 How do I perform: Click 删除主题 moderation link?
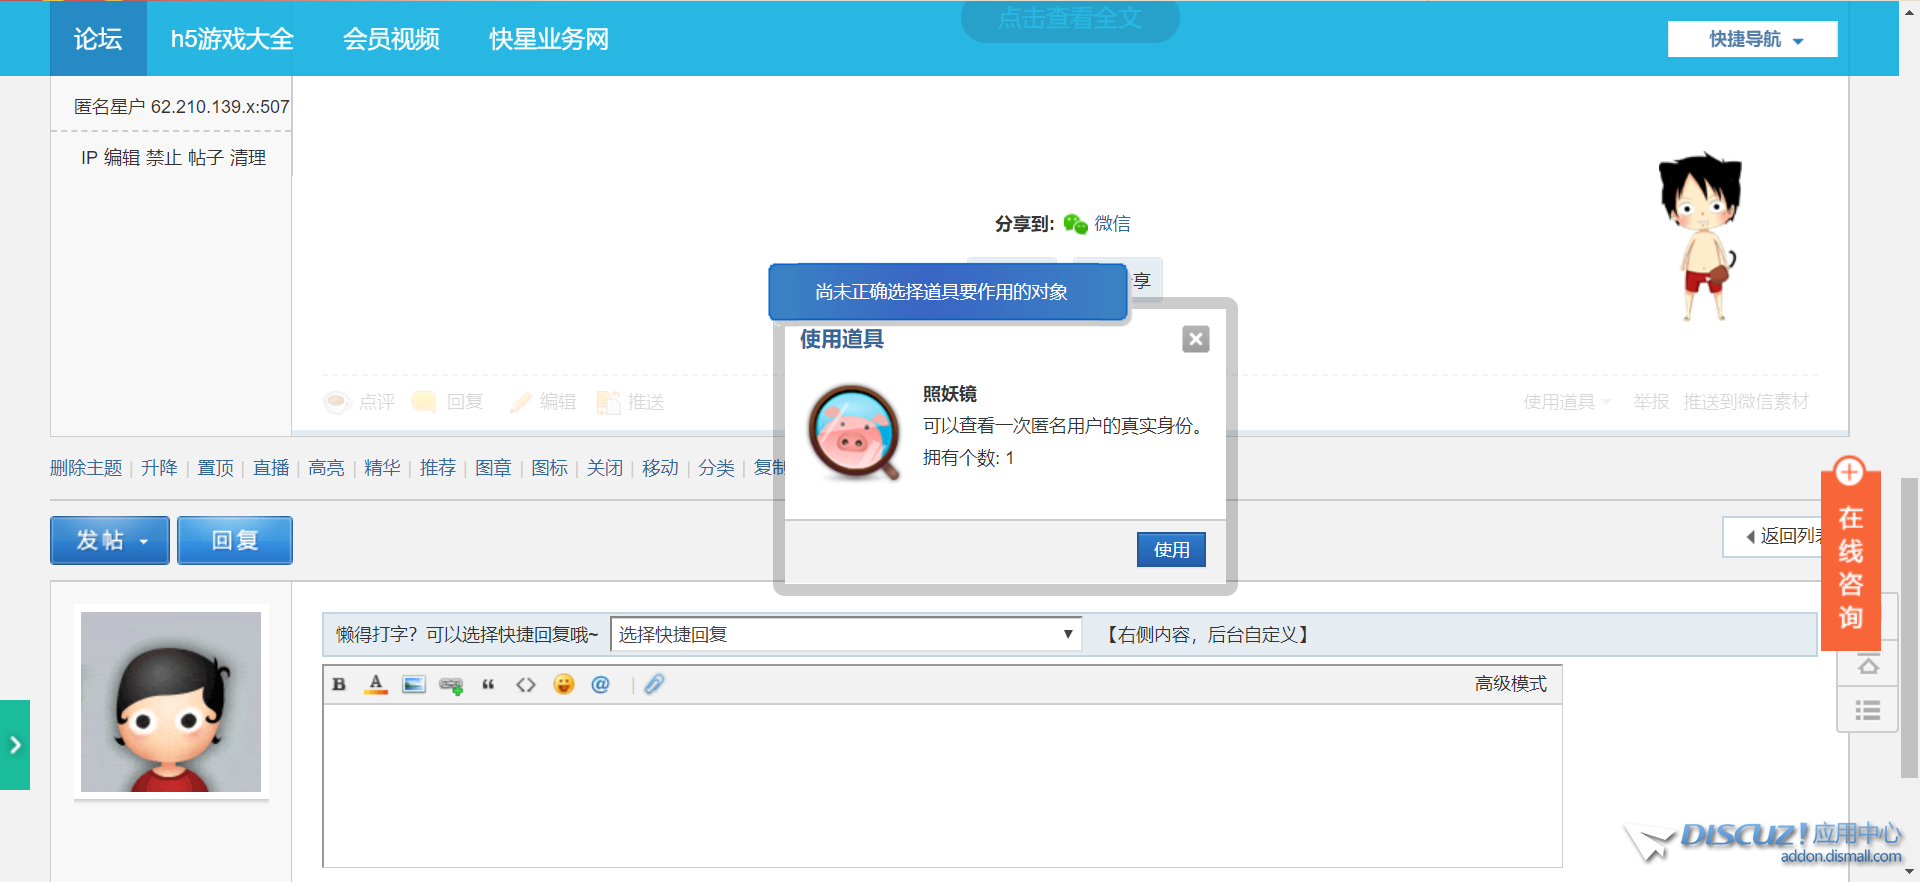[86, 468]
